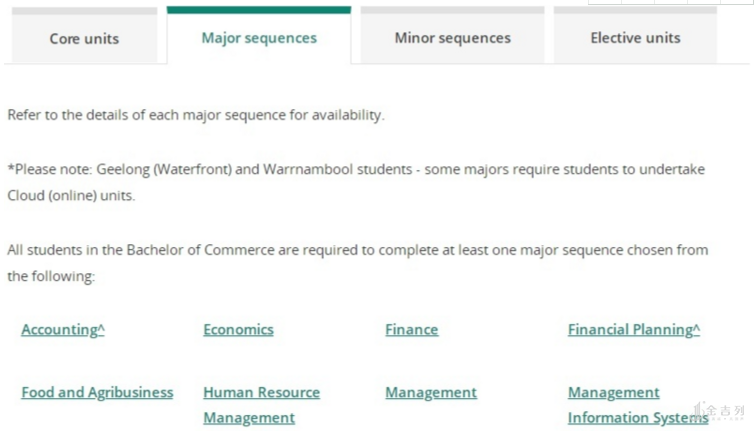
Task: Open the Financial Planning major link
Action: point(634,330)
